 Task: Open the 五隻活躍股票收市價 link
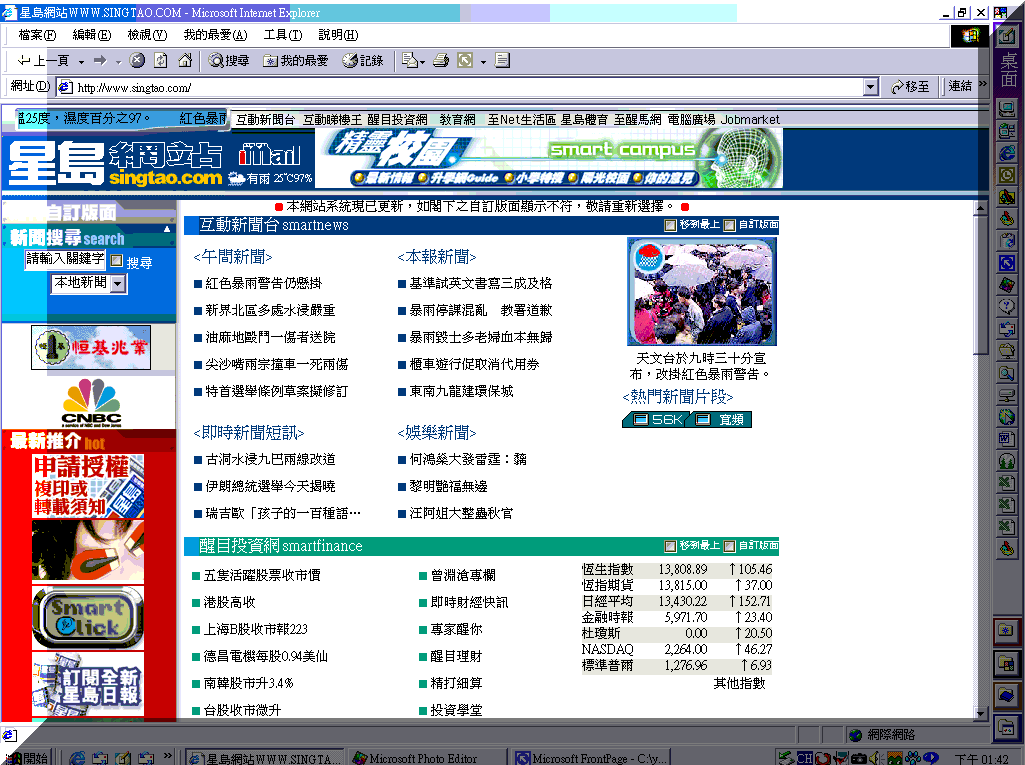262,575
